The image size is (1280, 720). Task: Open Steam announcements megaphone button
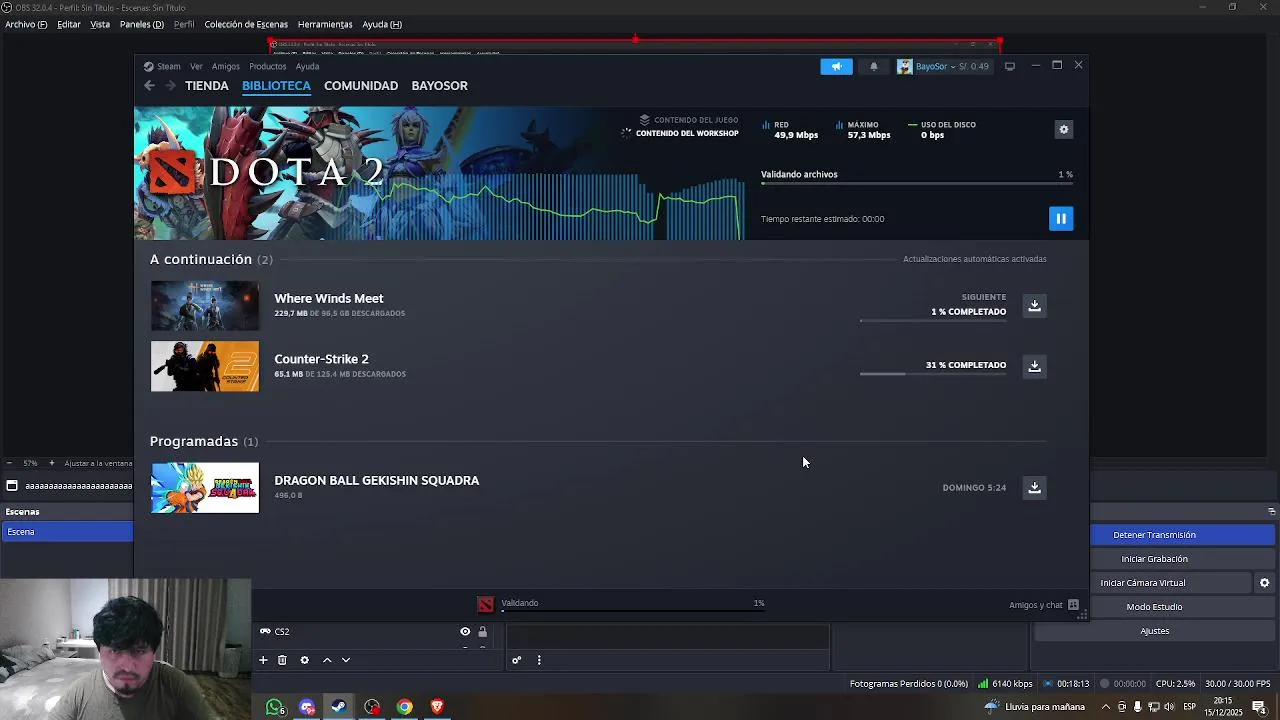pyautogui.click(x=836, y=66)
